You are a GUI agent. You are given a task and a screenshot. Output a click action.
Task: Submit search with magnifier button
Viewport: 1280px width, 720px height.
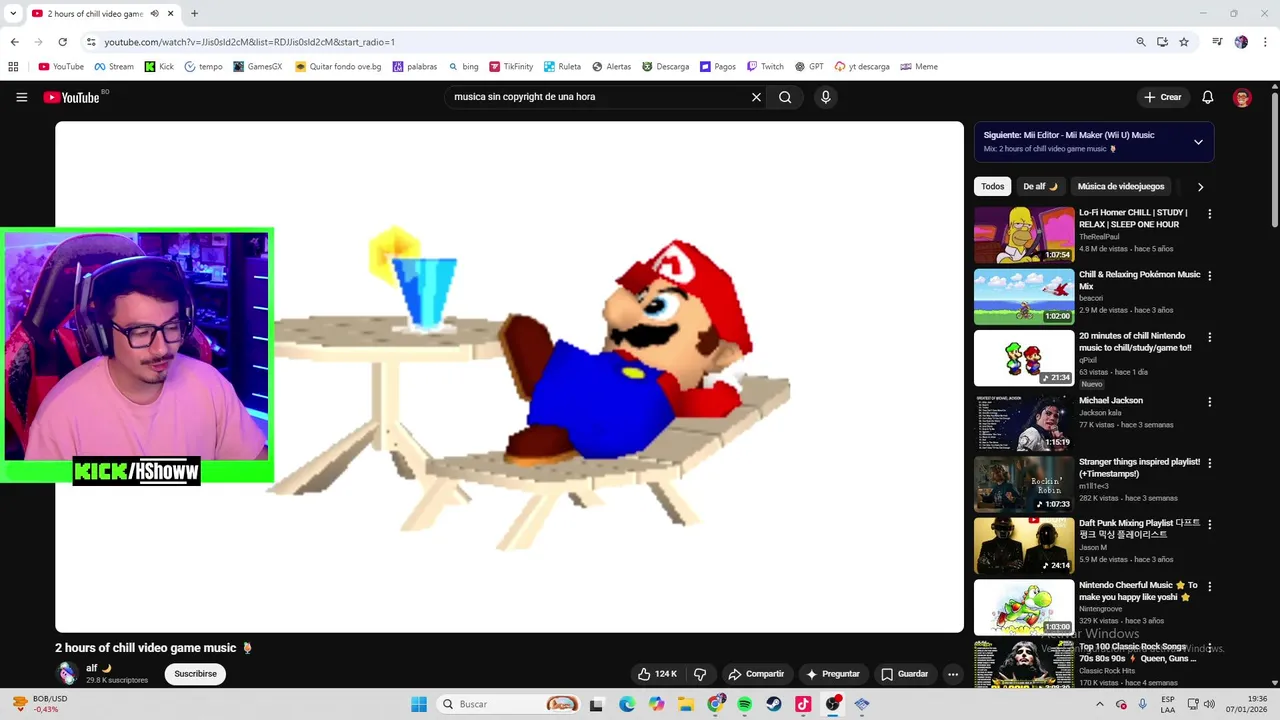point(785,97)
